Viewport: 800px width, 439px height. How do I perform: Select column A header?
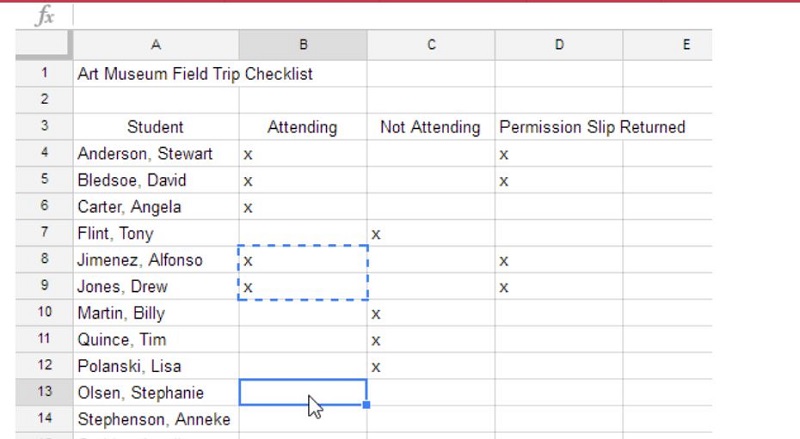click(155, 44)
